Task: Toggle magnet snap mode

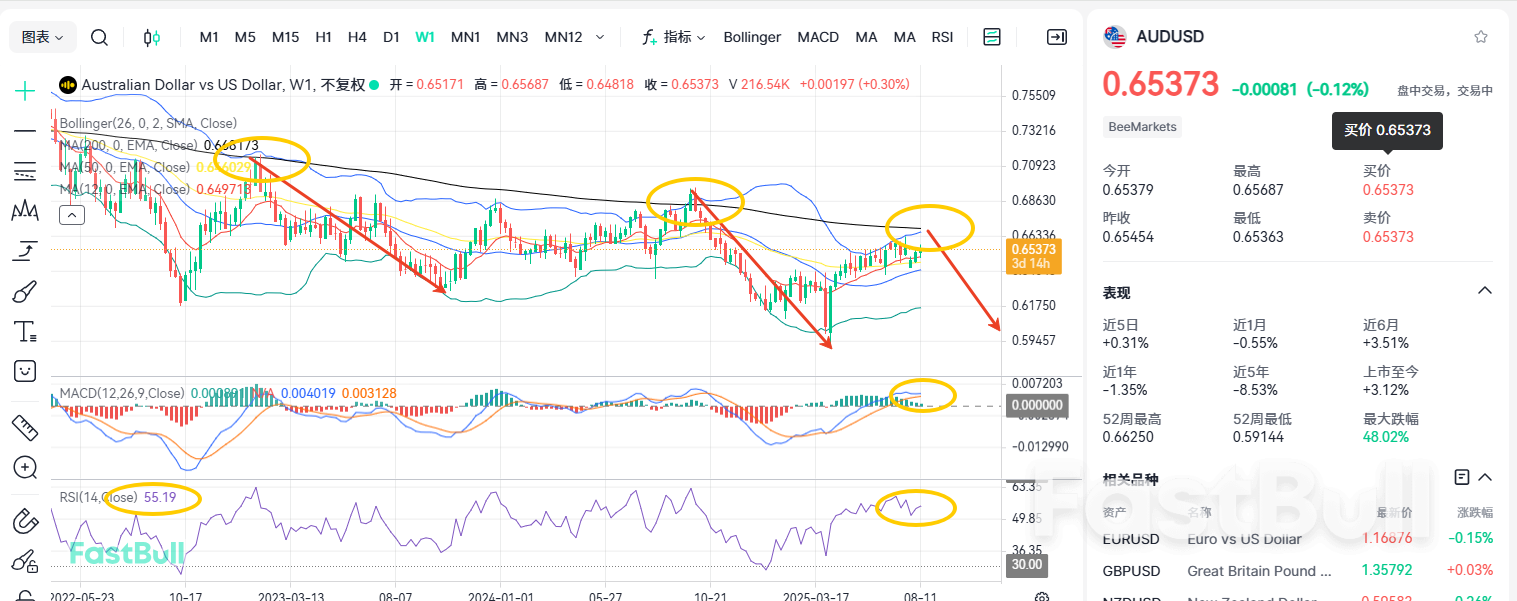Action: click(25, 521)
